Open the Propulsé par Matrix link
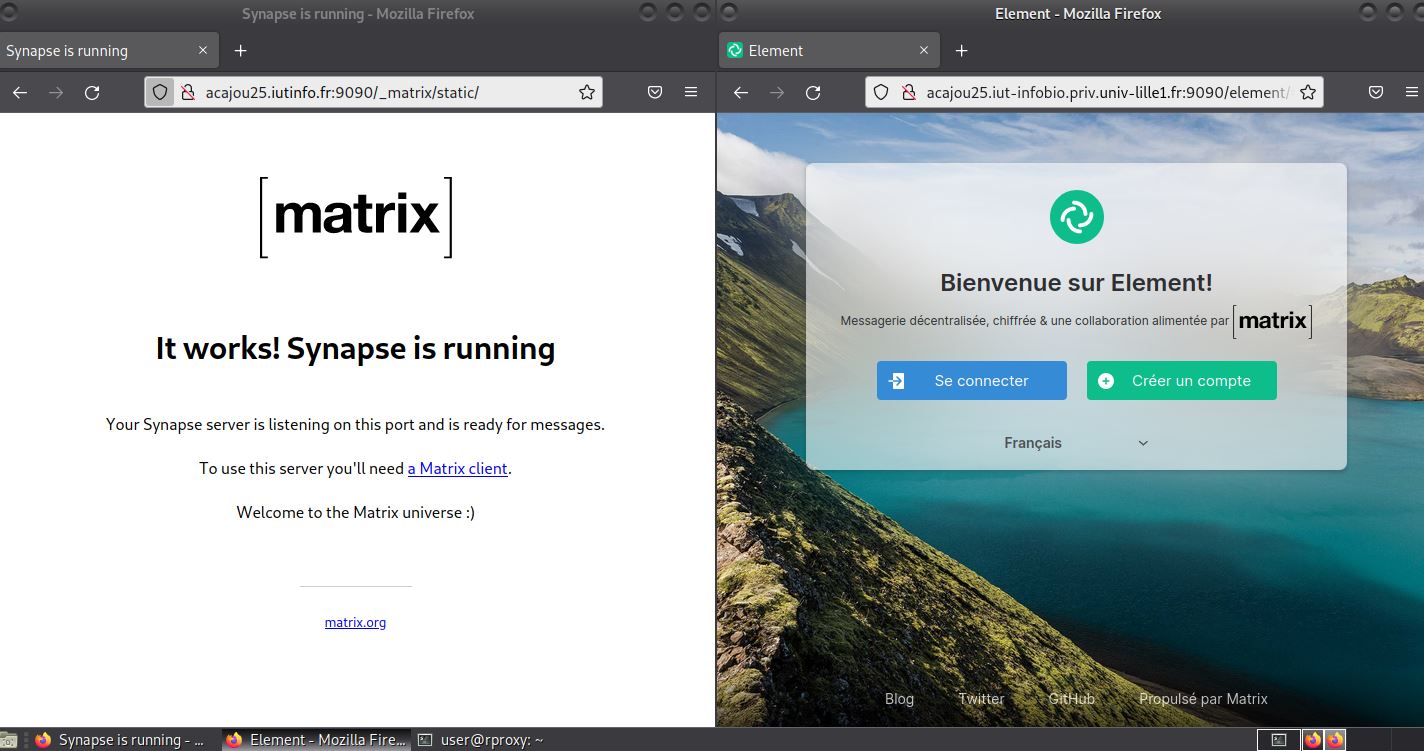Image resolution: width=1424 pixels, height=751 pixels. 1203,699
